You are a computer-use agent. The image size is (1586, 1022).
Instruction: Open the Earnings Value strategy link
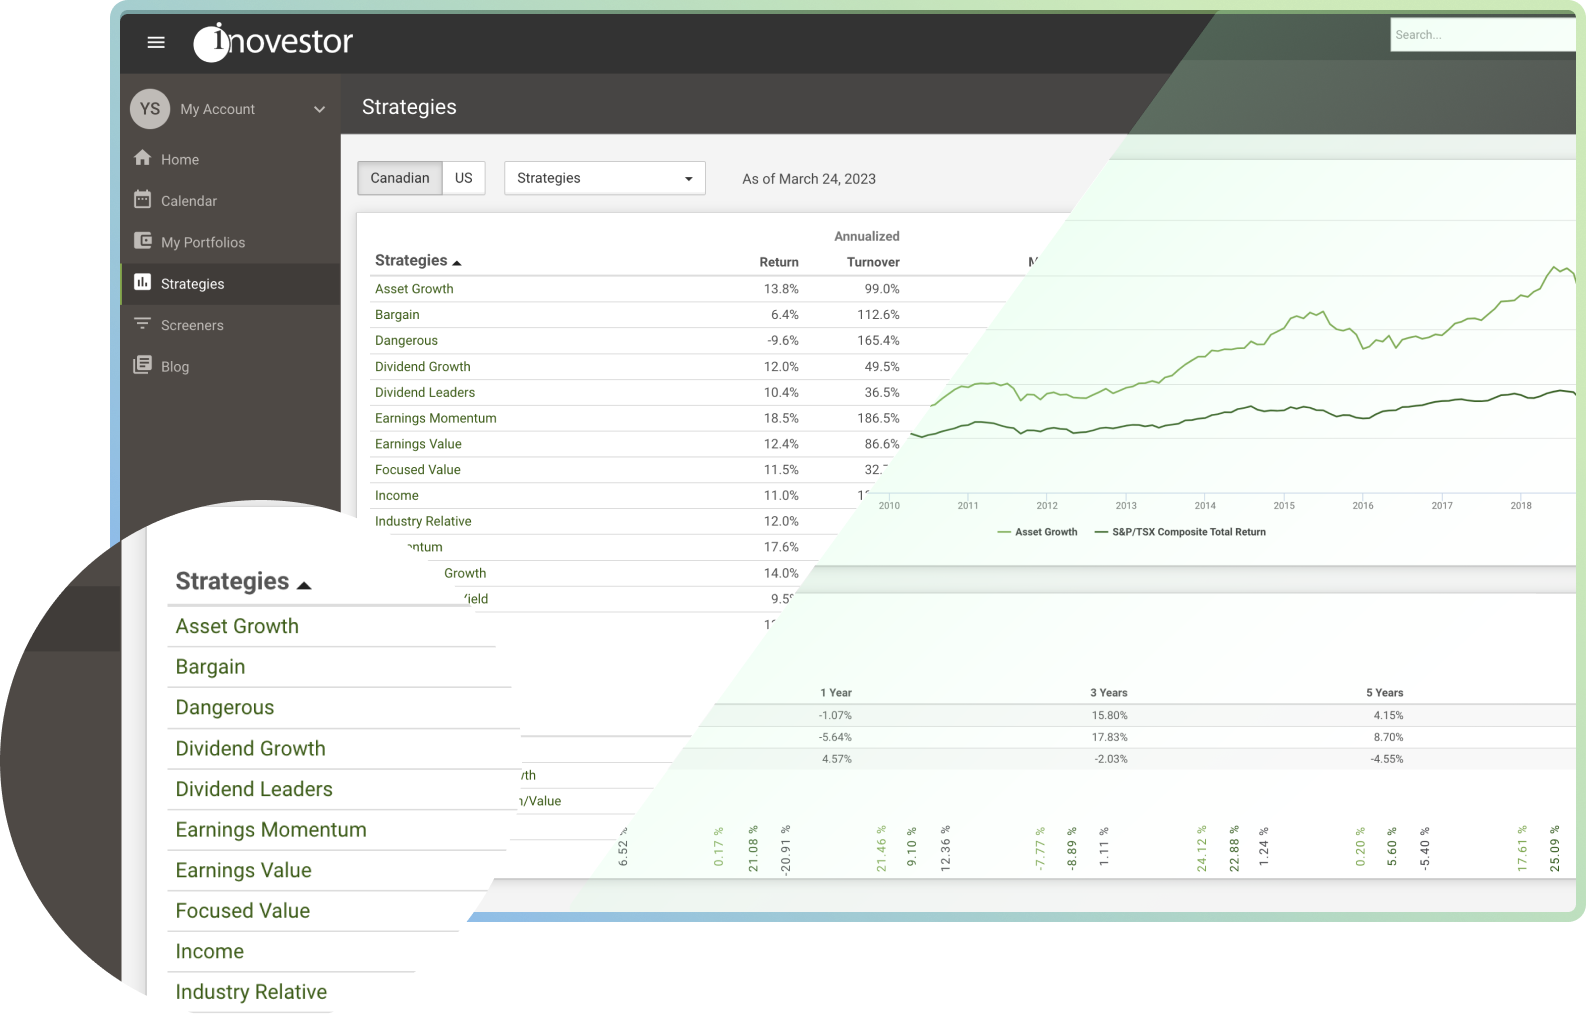pos(418,444)
